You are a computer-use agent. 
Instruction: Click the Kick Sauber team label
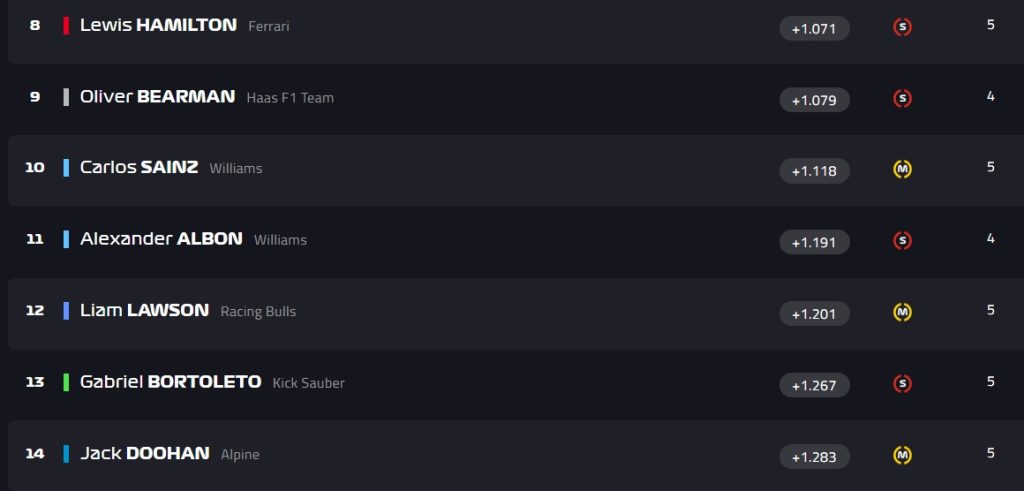click(x=308, y=383)
